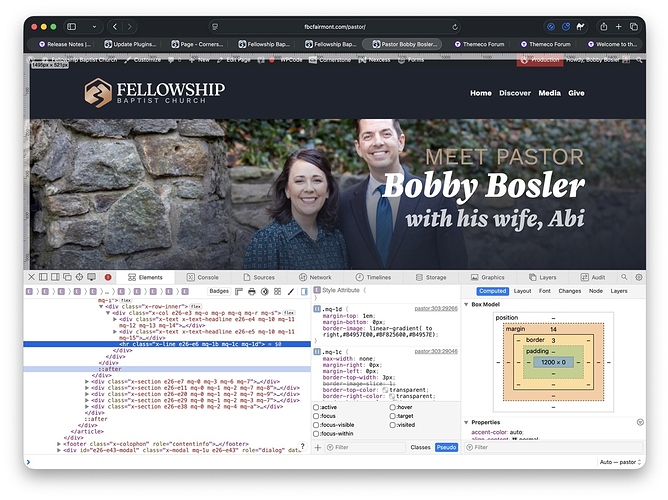Open Web Inspector settings gear
This screenshot has height=500, width=668.
click(x=639, y=277)
